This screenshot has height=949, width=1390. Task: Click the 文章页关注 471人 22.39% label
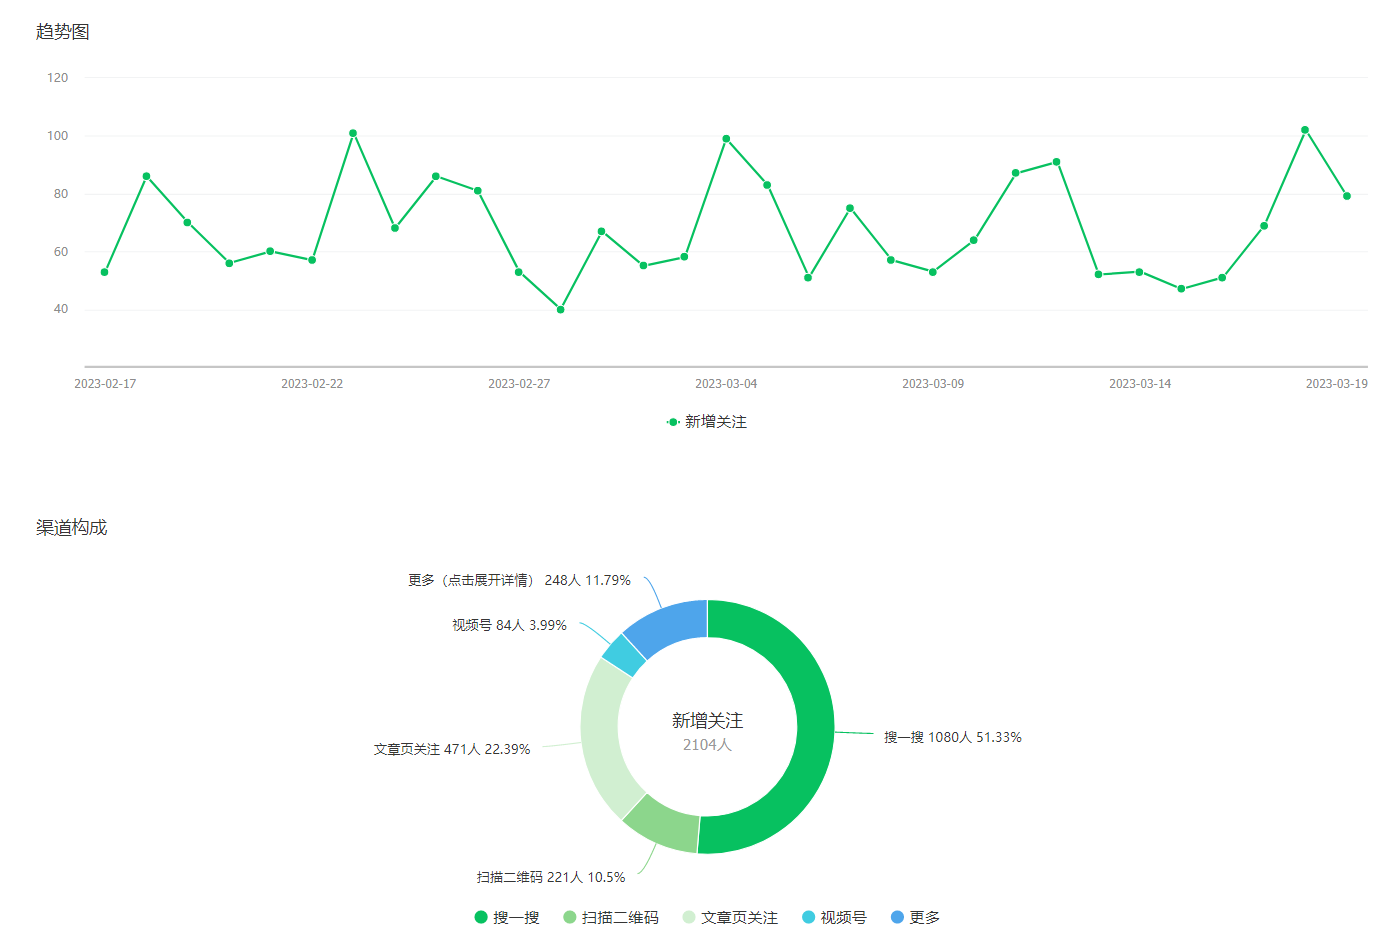tap(452, 749)
